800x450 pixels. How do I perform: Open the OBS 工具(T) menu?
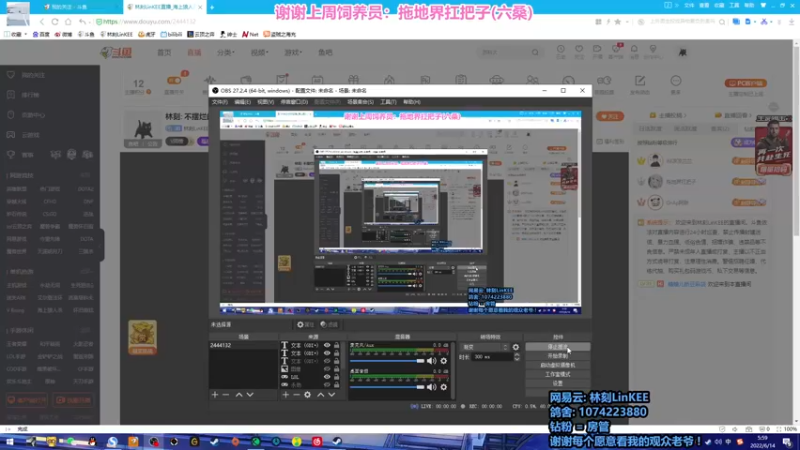tap(388, 102)
